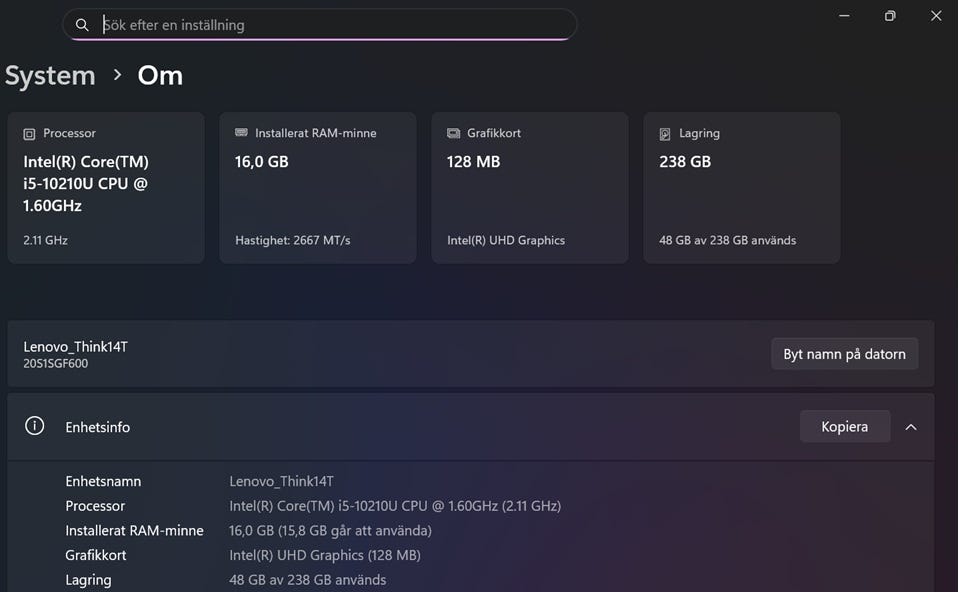Screen dimensions: 959x592
Task: Open the System breadcrumb link
Action: [50, 76]
